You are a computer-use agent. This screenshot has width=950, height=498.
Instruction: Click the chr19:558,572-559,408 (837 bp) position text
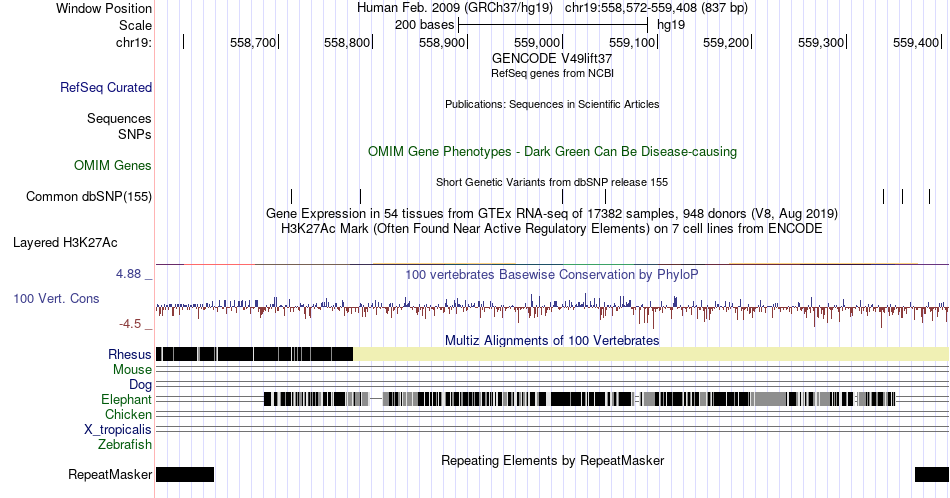click(x=656, y=8)
